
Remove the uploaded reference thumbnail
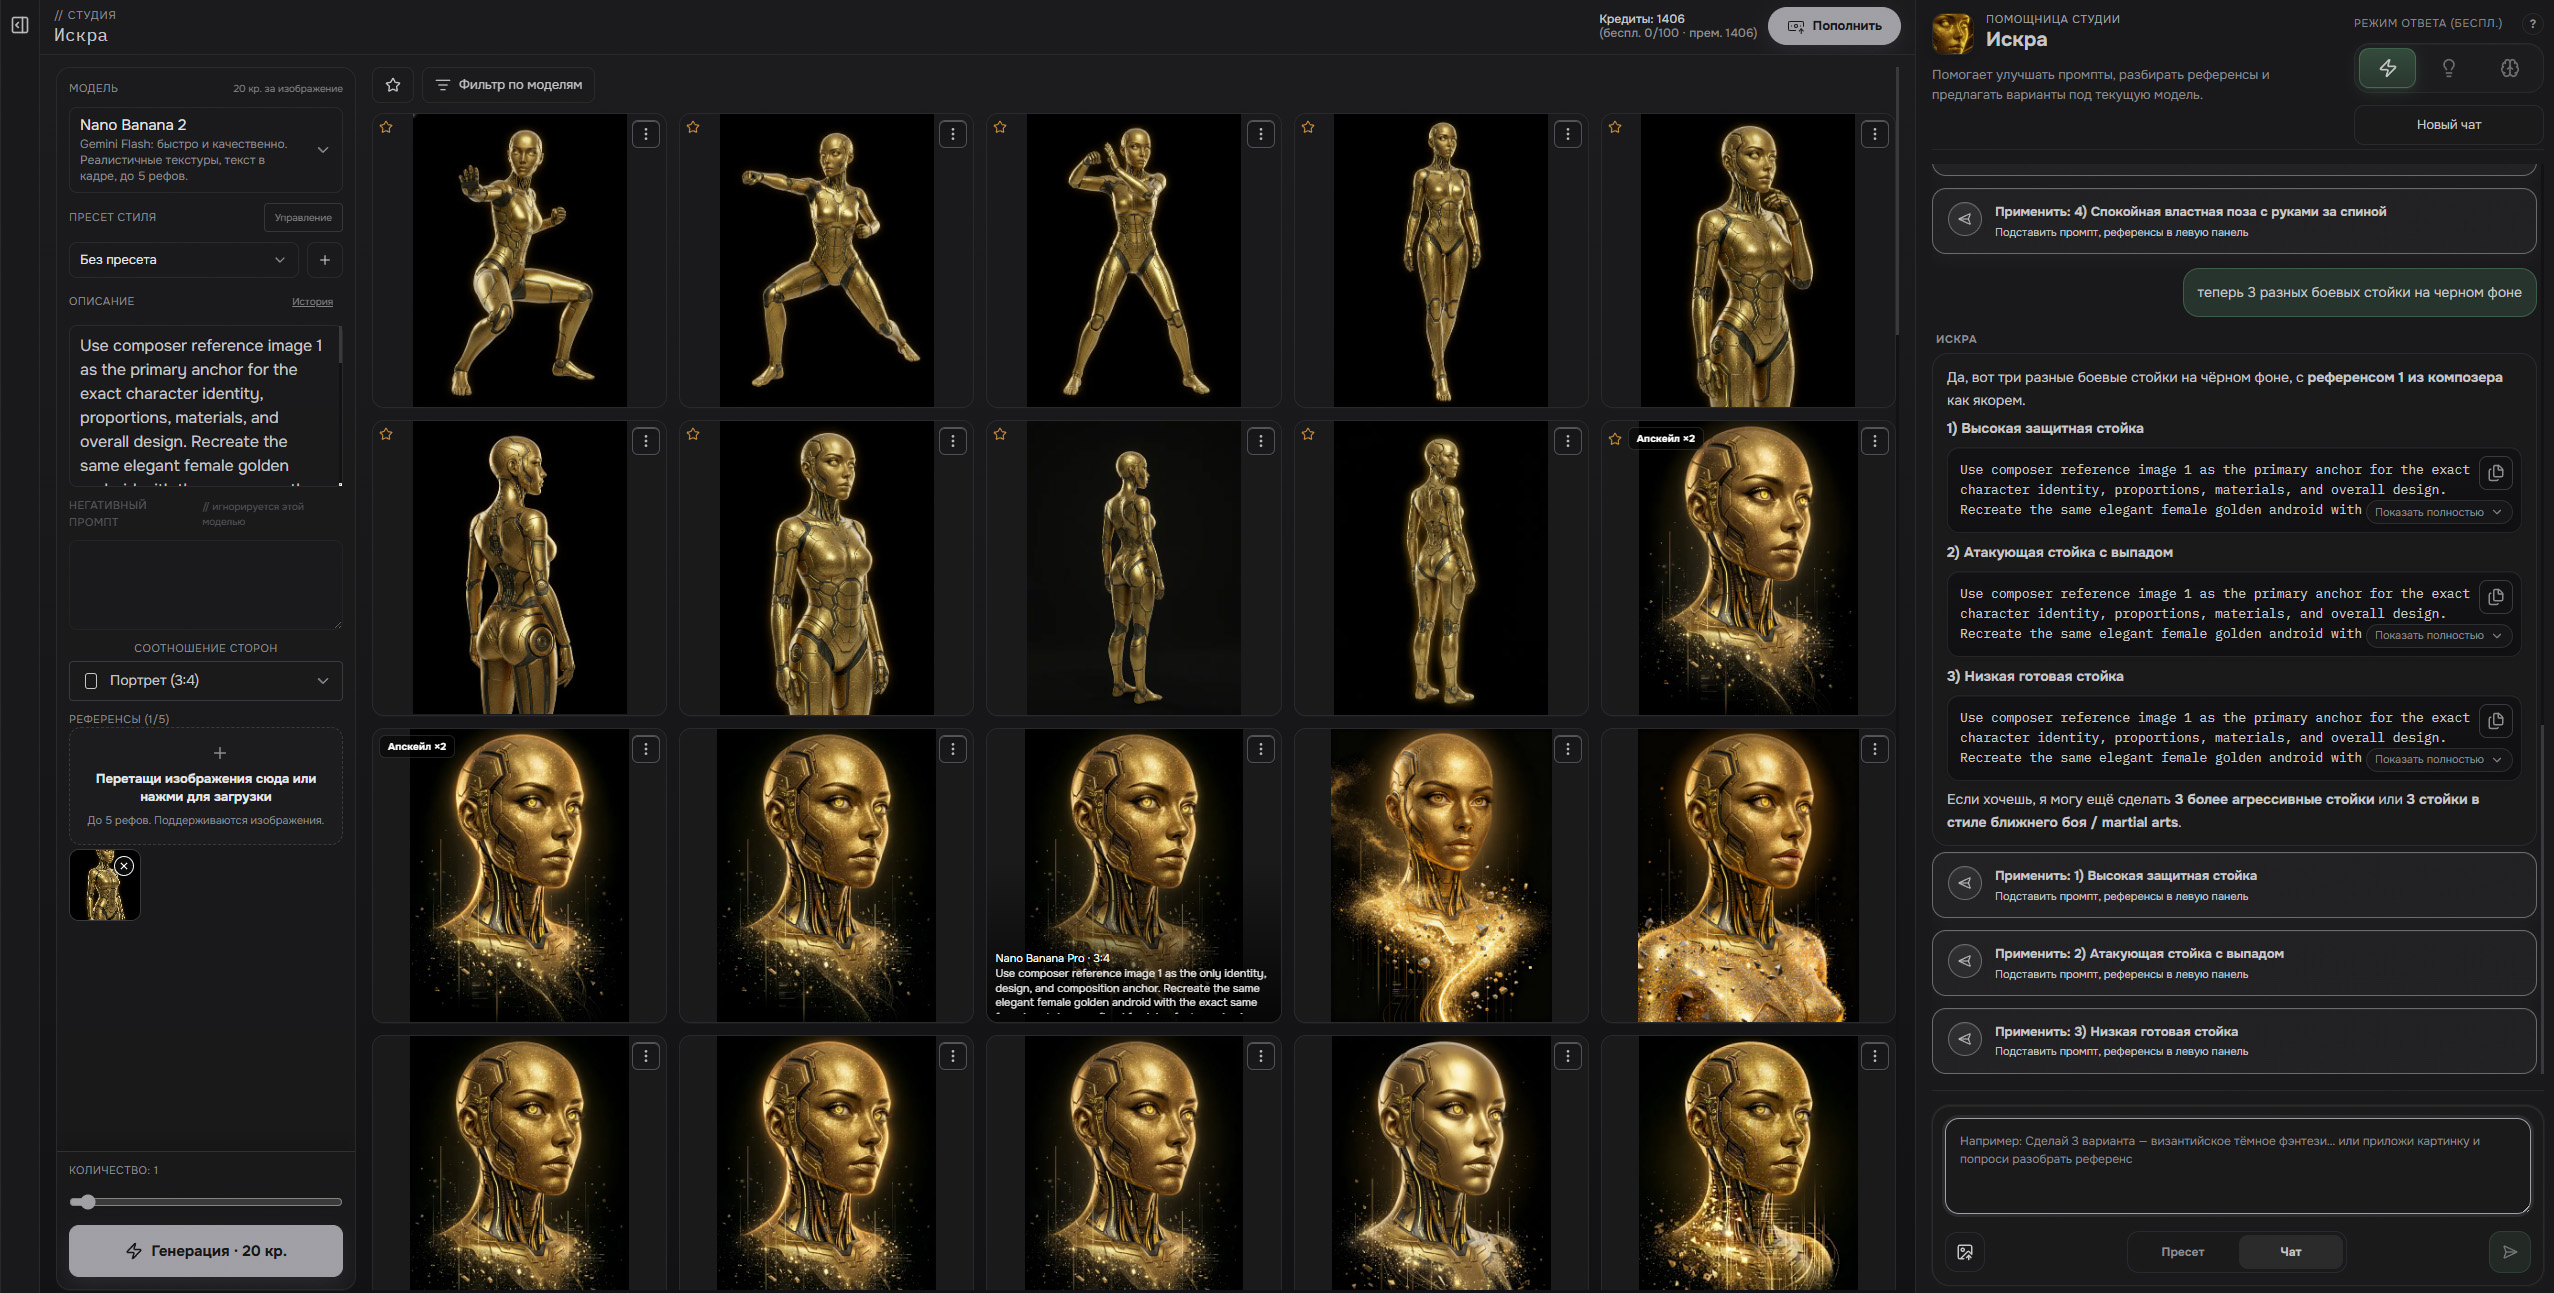click(124, 866)
